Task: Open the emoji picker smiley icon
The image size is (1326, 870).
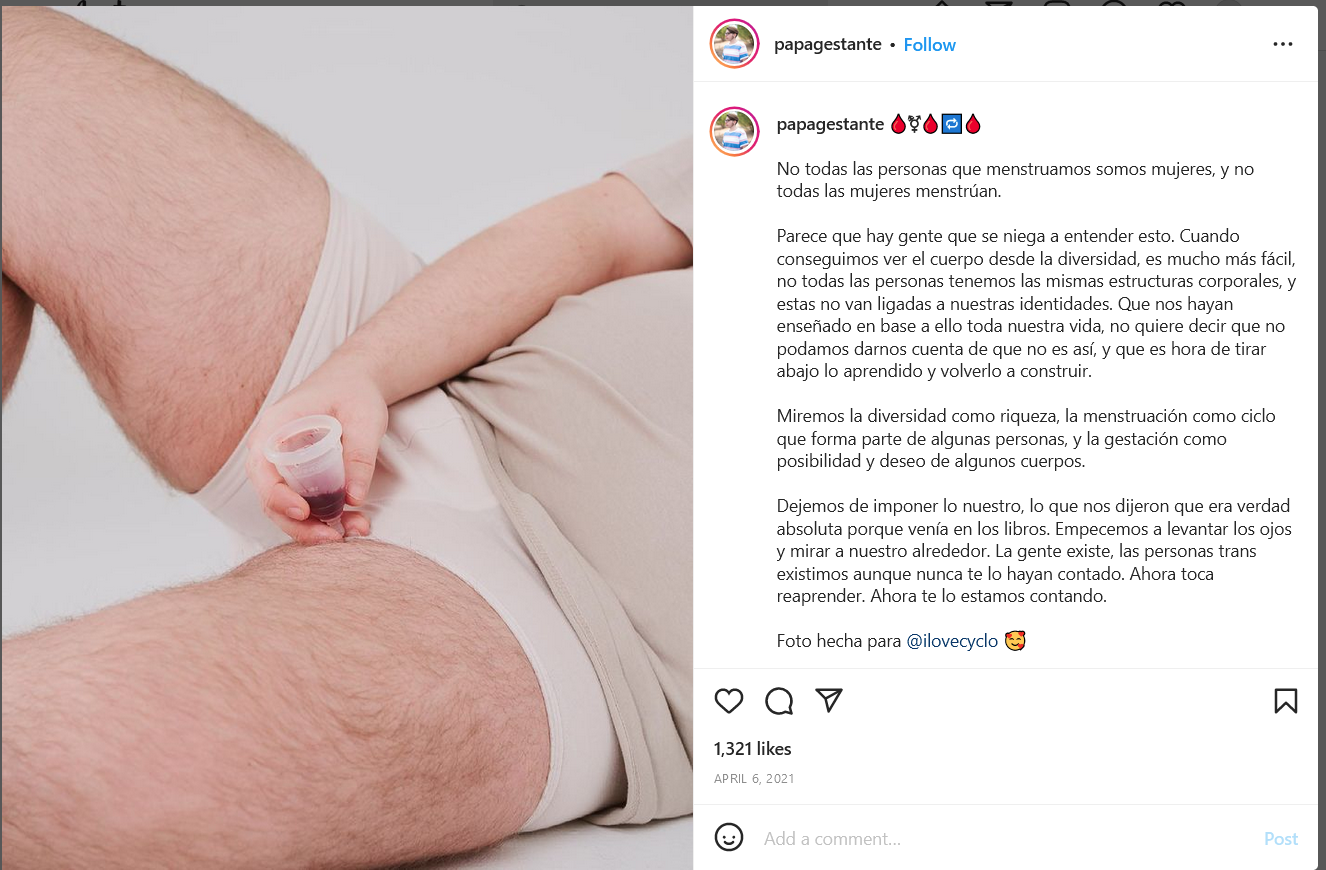Action: 729,838
